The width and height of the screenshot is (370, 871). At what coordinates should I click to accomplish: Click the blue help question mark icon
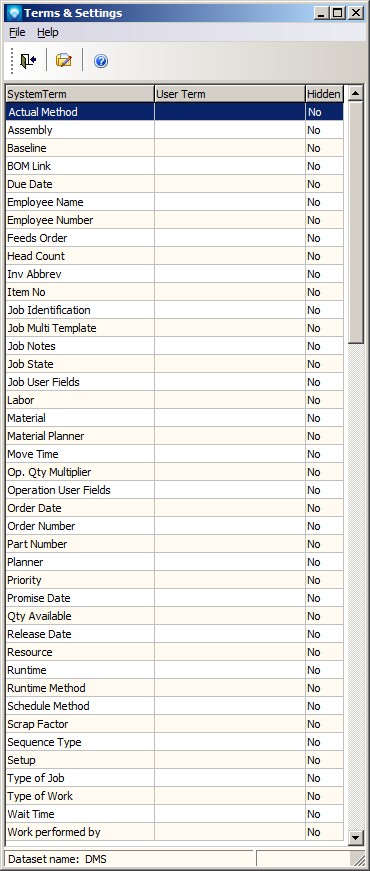(101, 61)
